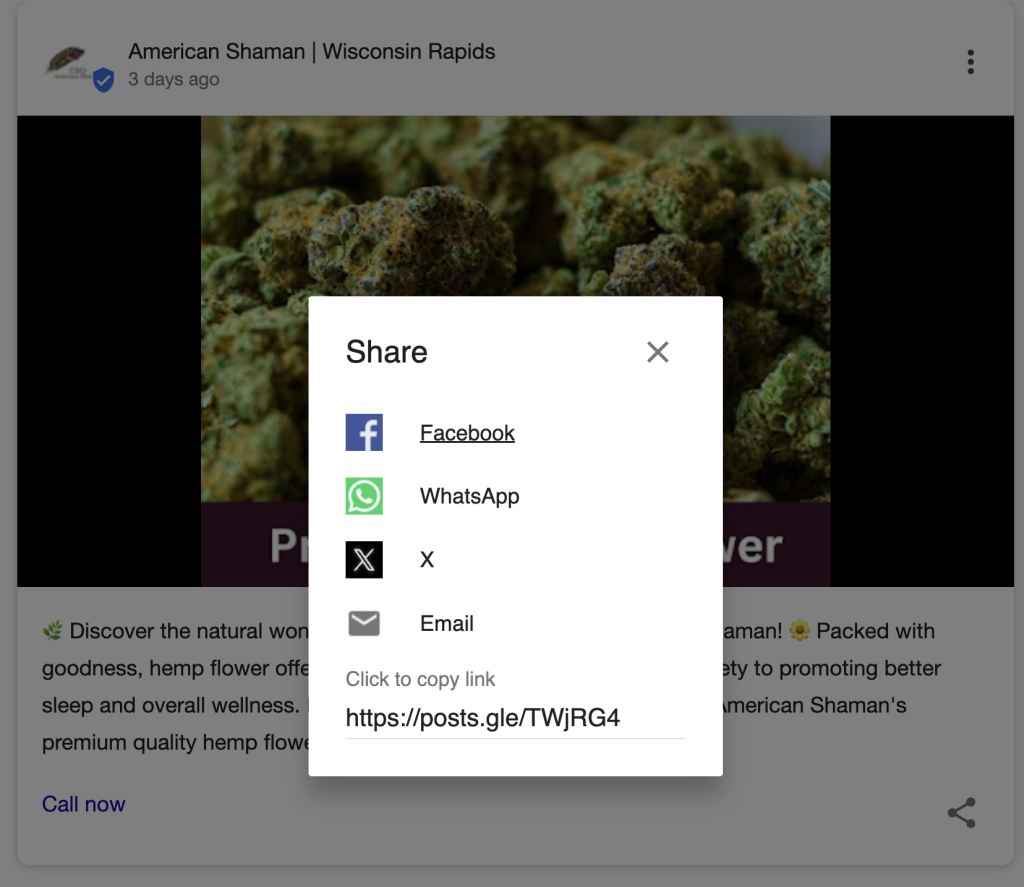Pick the Email text option
The width and height of the screenshot is (1024, 887).
click(x=446, y=623)
